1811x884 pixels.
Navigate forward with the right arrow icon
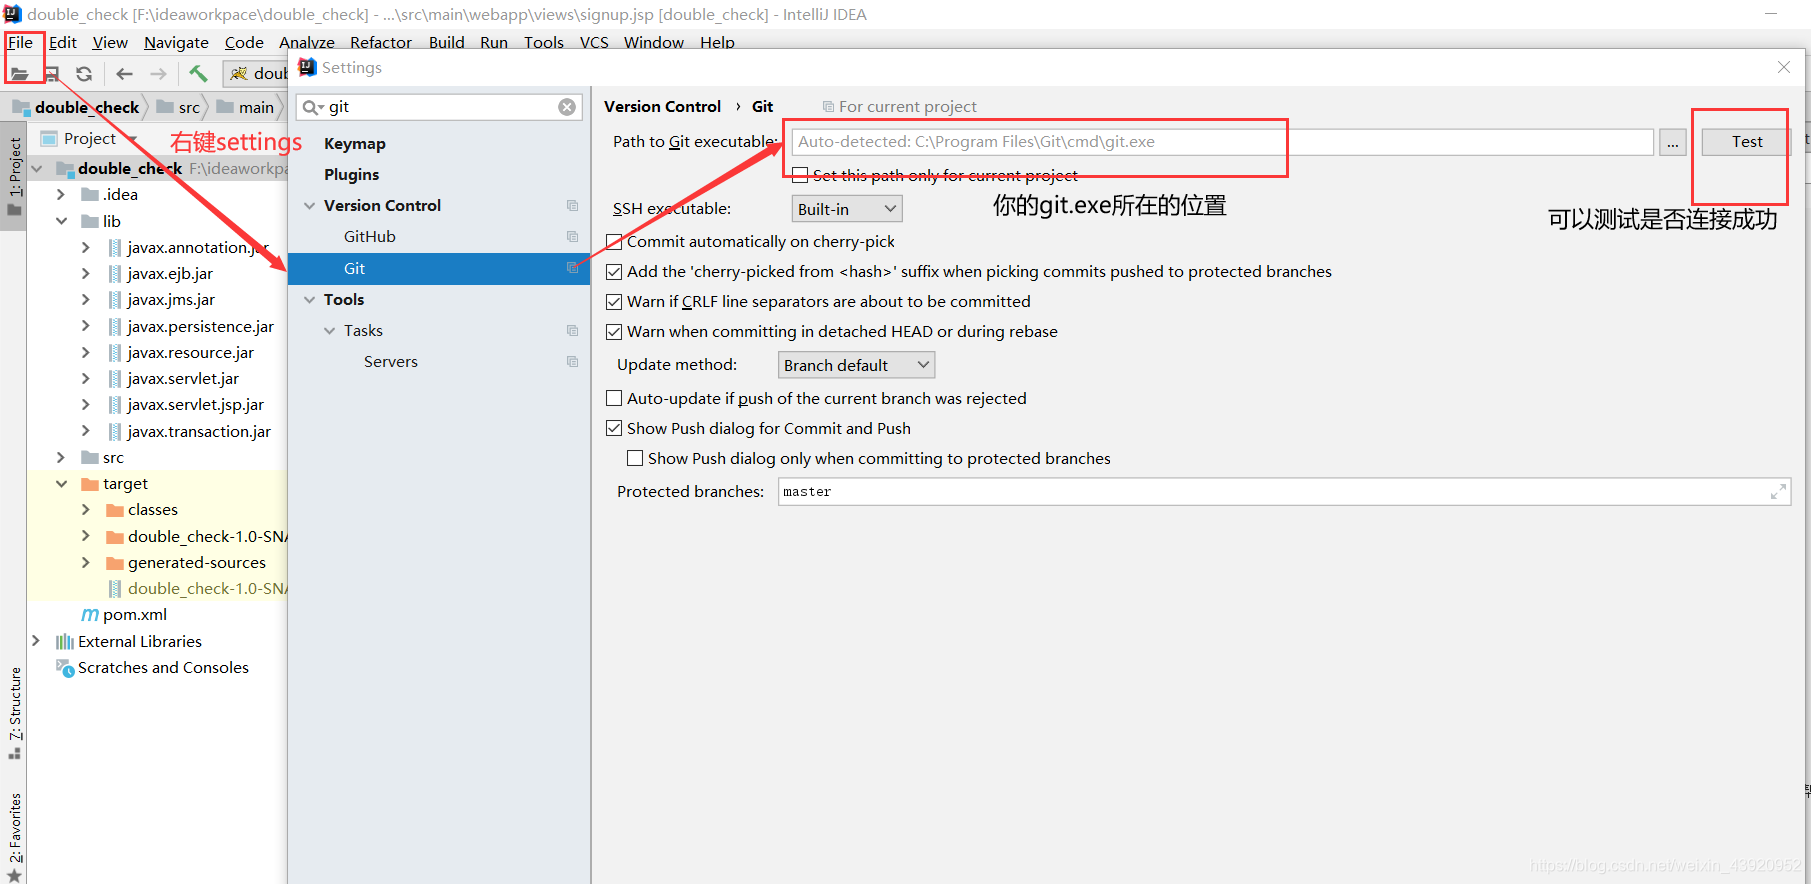pyautogui.click(x=158, y=74)
